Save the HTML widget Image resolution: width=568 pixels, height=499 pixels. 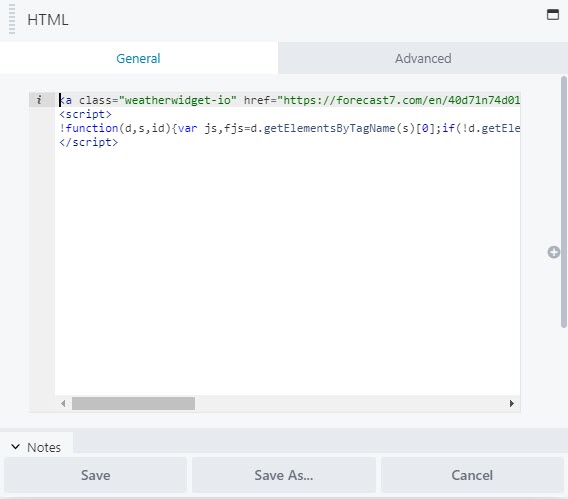click(x=96, y=475)
